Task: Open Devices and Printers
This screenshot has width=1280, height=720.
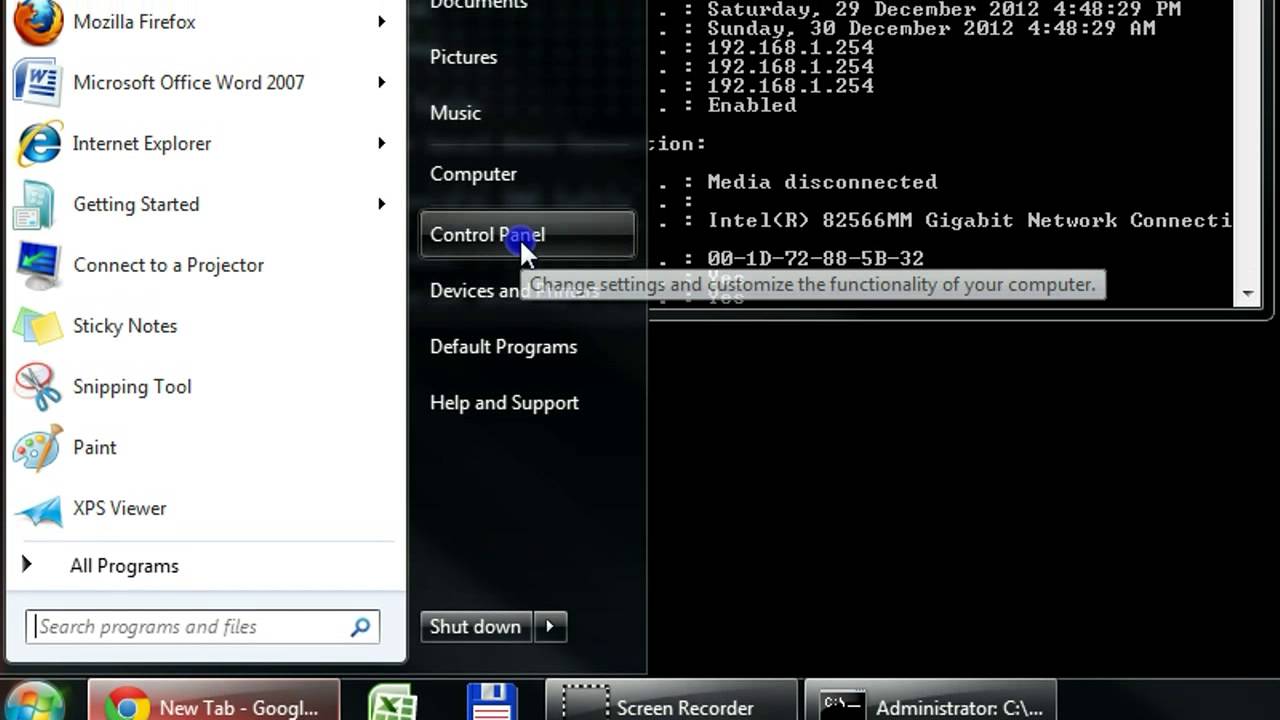Action: [x=476, y=290]
